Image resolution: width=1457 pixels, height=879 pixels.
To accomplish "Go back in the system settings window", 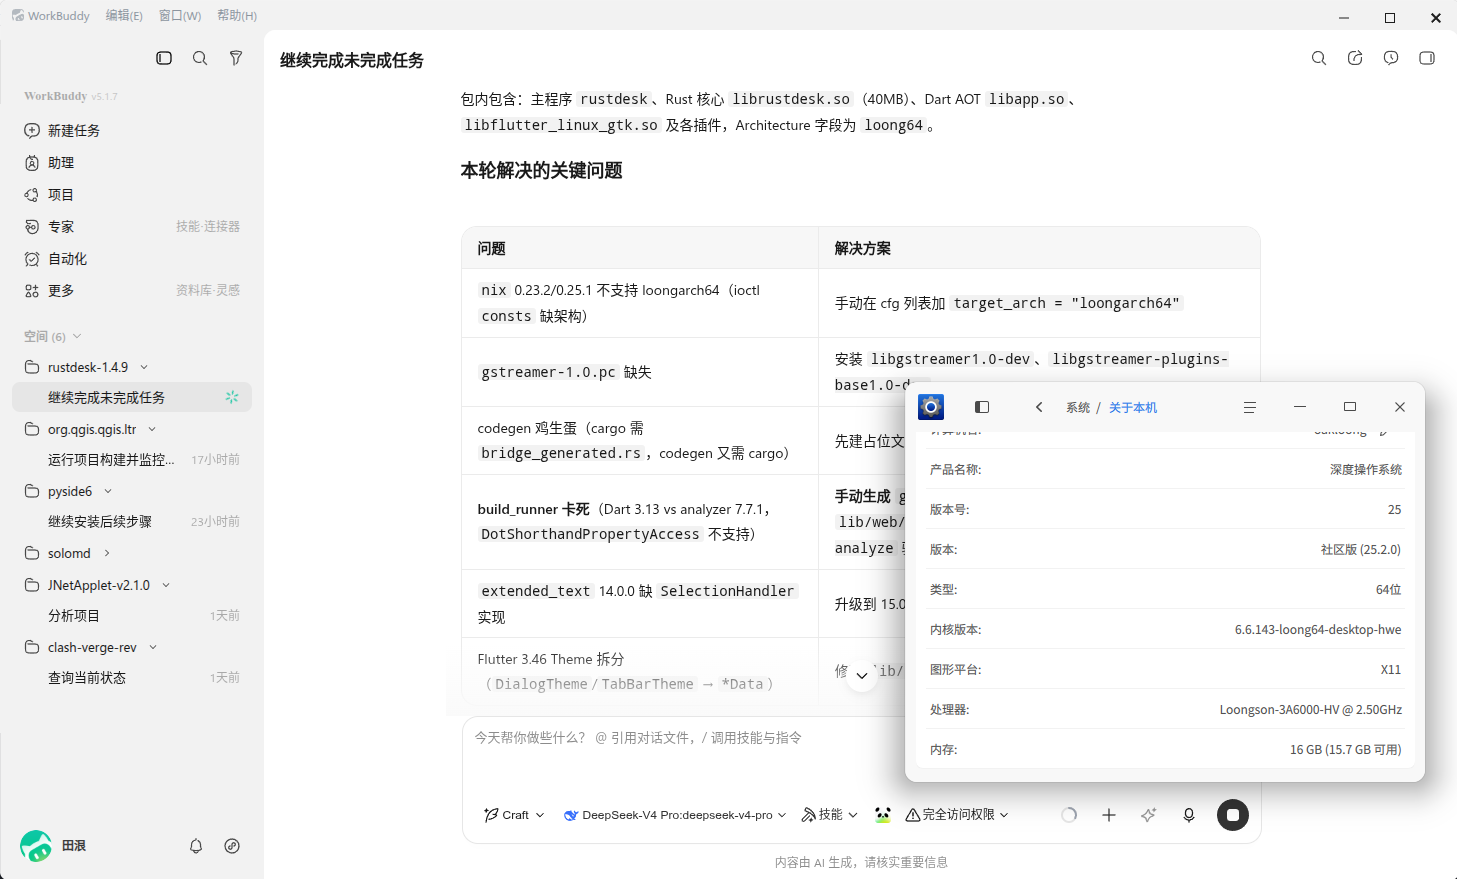I will click(1039, 407).
